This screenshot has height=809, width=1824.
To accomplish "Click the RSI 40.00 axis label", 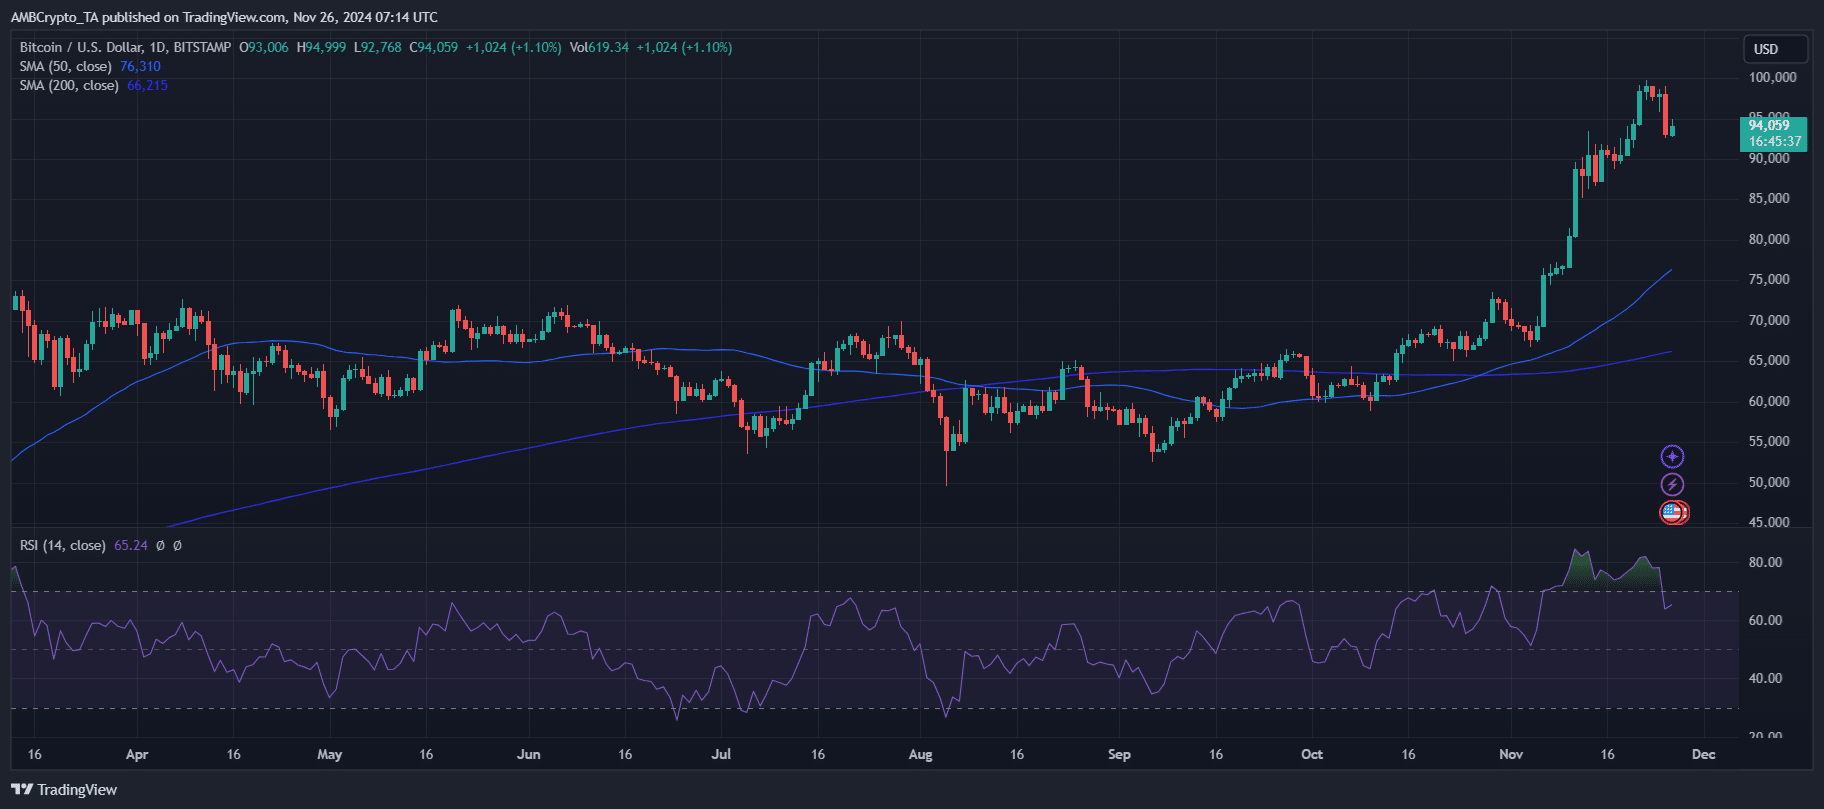I will point(1765,678).
